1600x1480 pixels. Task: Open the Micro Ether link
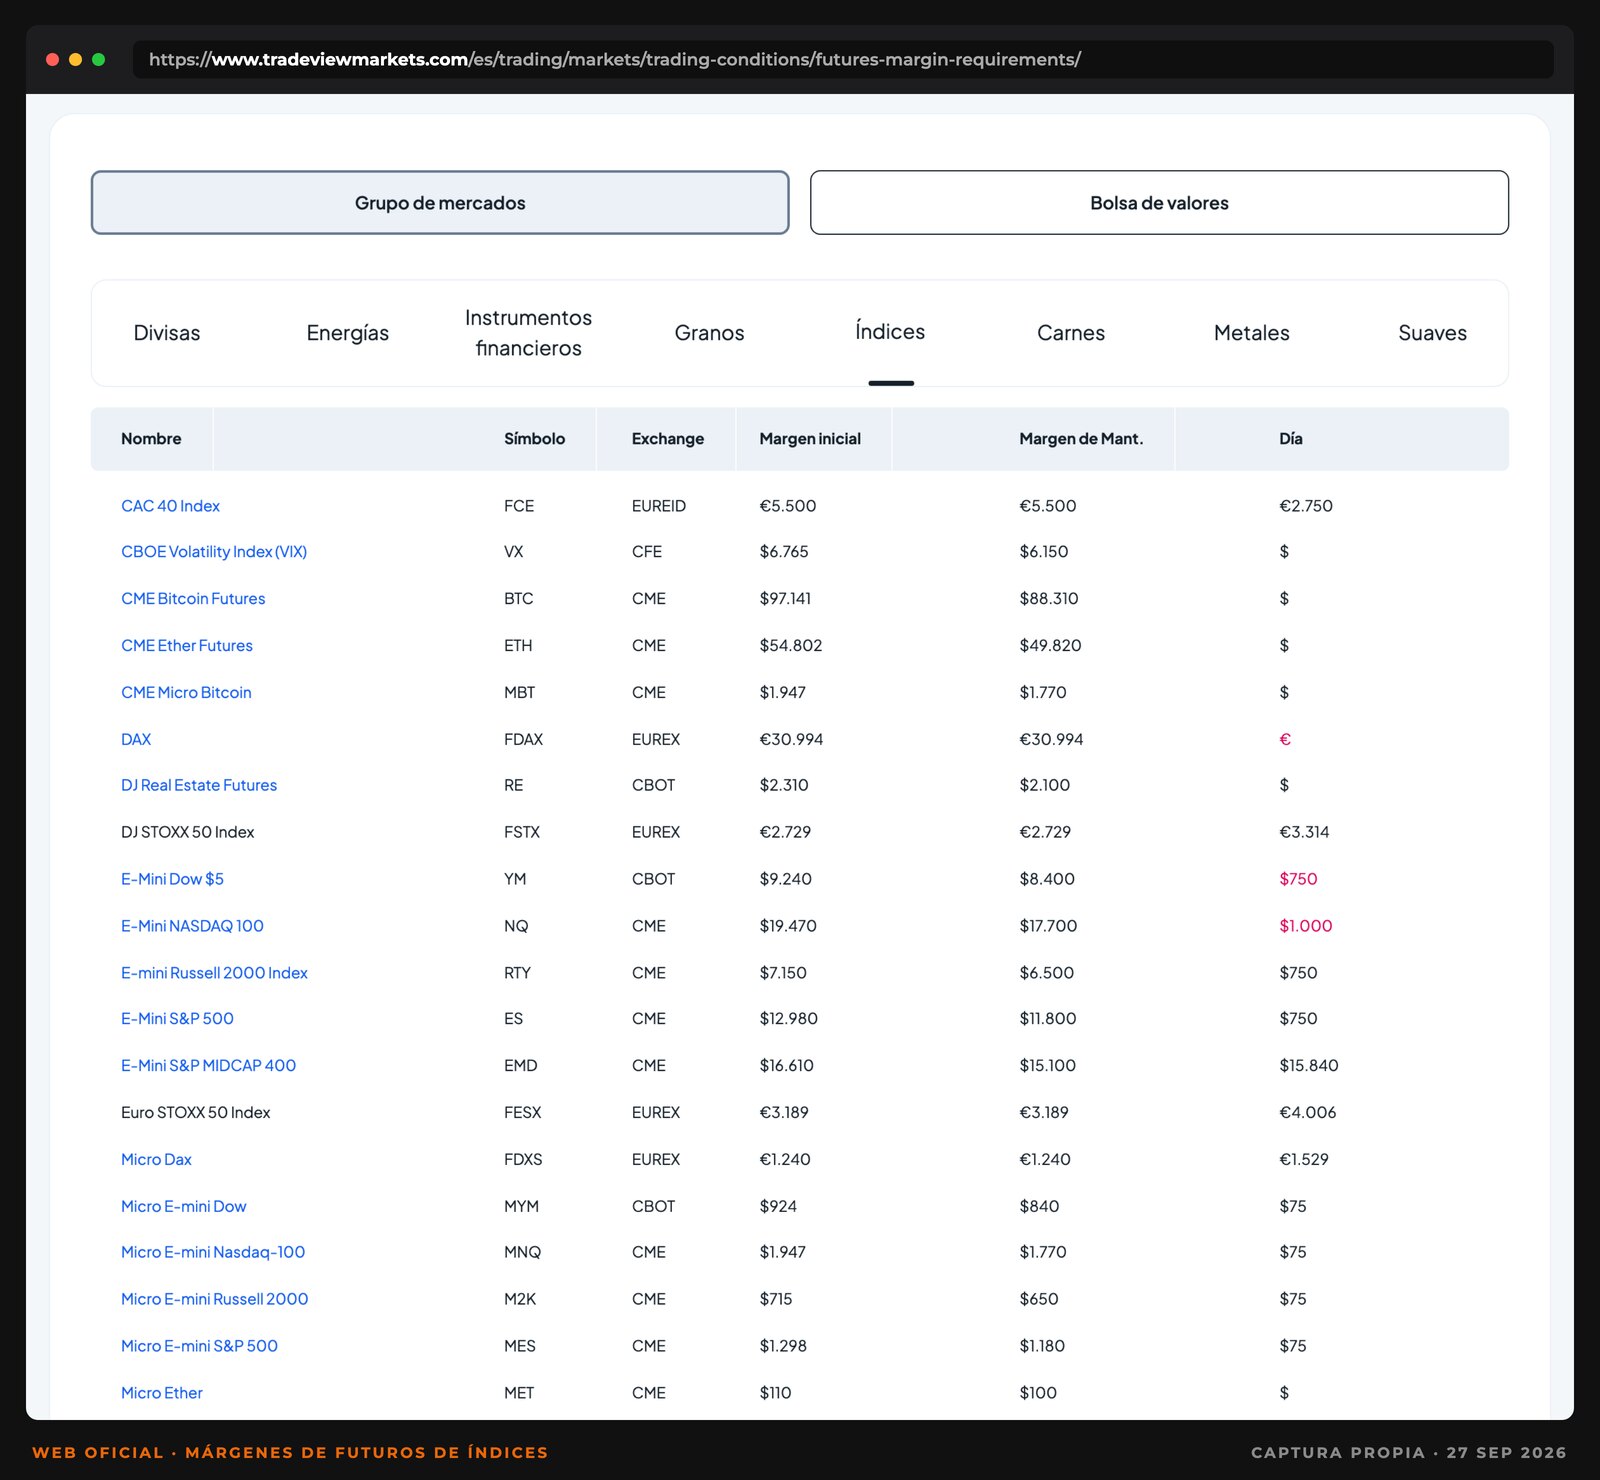[162, 1393]
